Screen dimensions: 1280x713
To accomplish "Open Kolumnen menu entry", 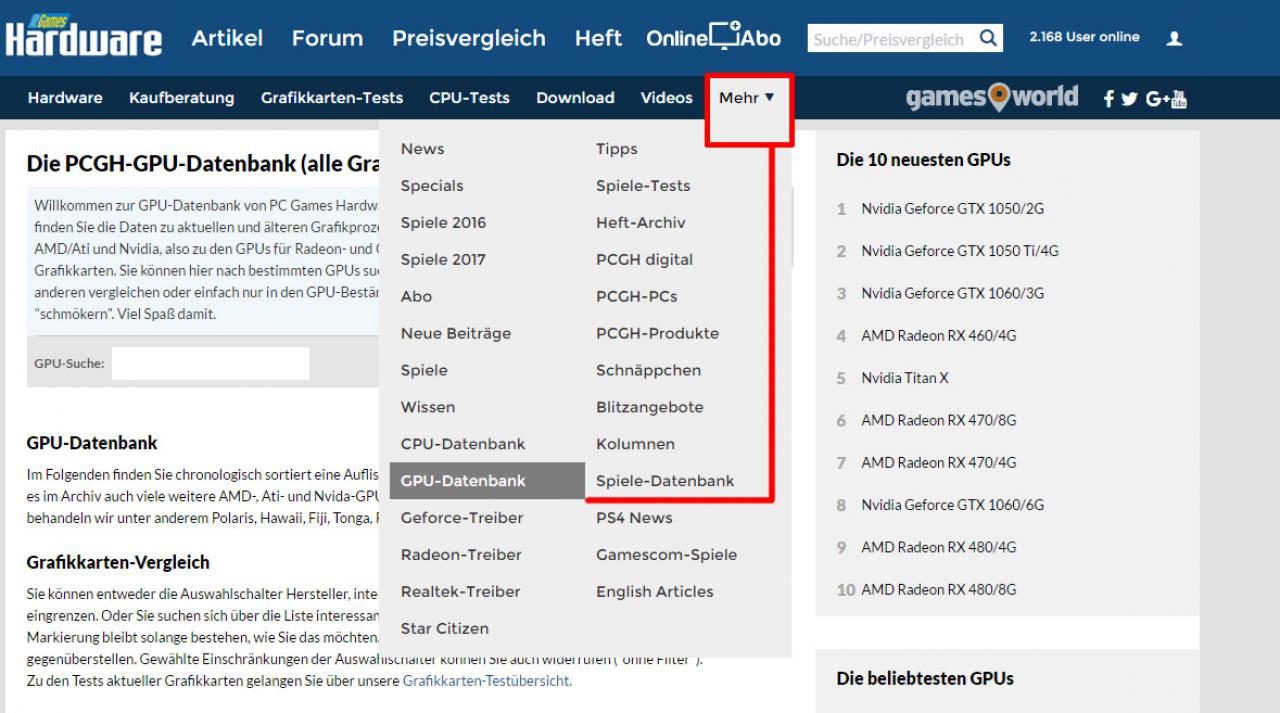I will point(635,444).
